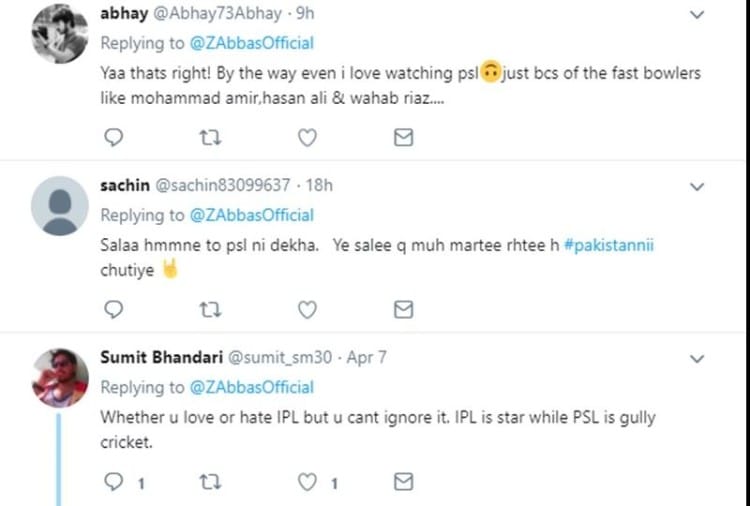Reply to Sumit Bhandari's tweet

(114, 482)
